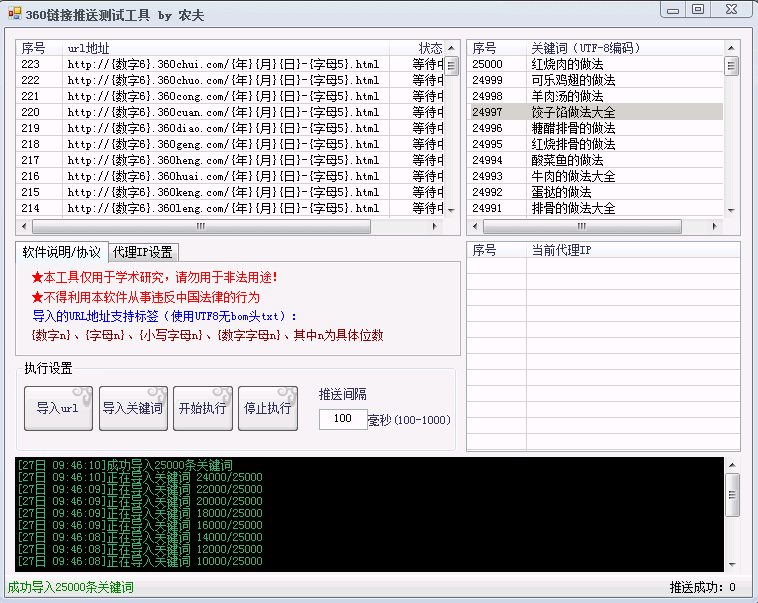Switch to 代理IP设置 tab
The height and width of the screenshot is (603, 758).
click(x=143, y=252)
